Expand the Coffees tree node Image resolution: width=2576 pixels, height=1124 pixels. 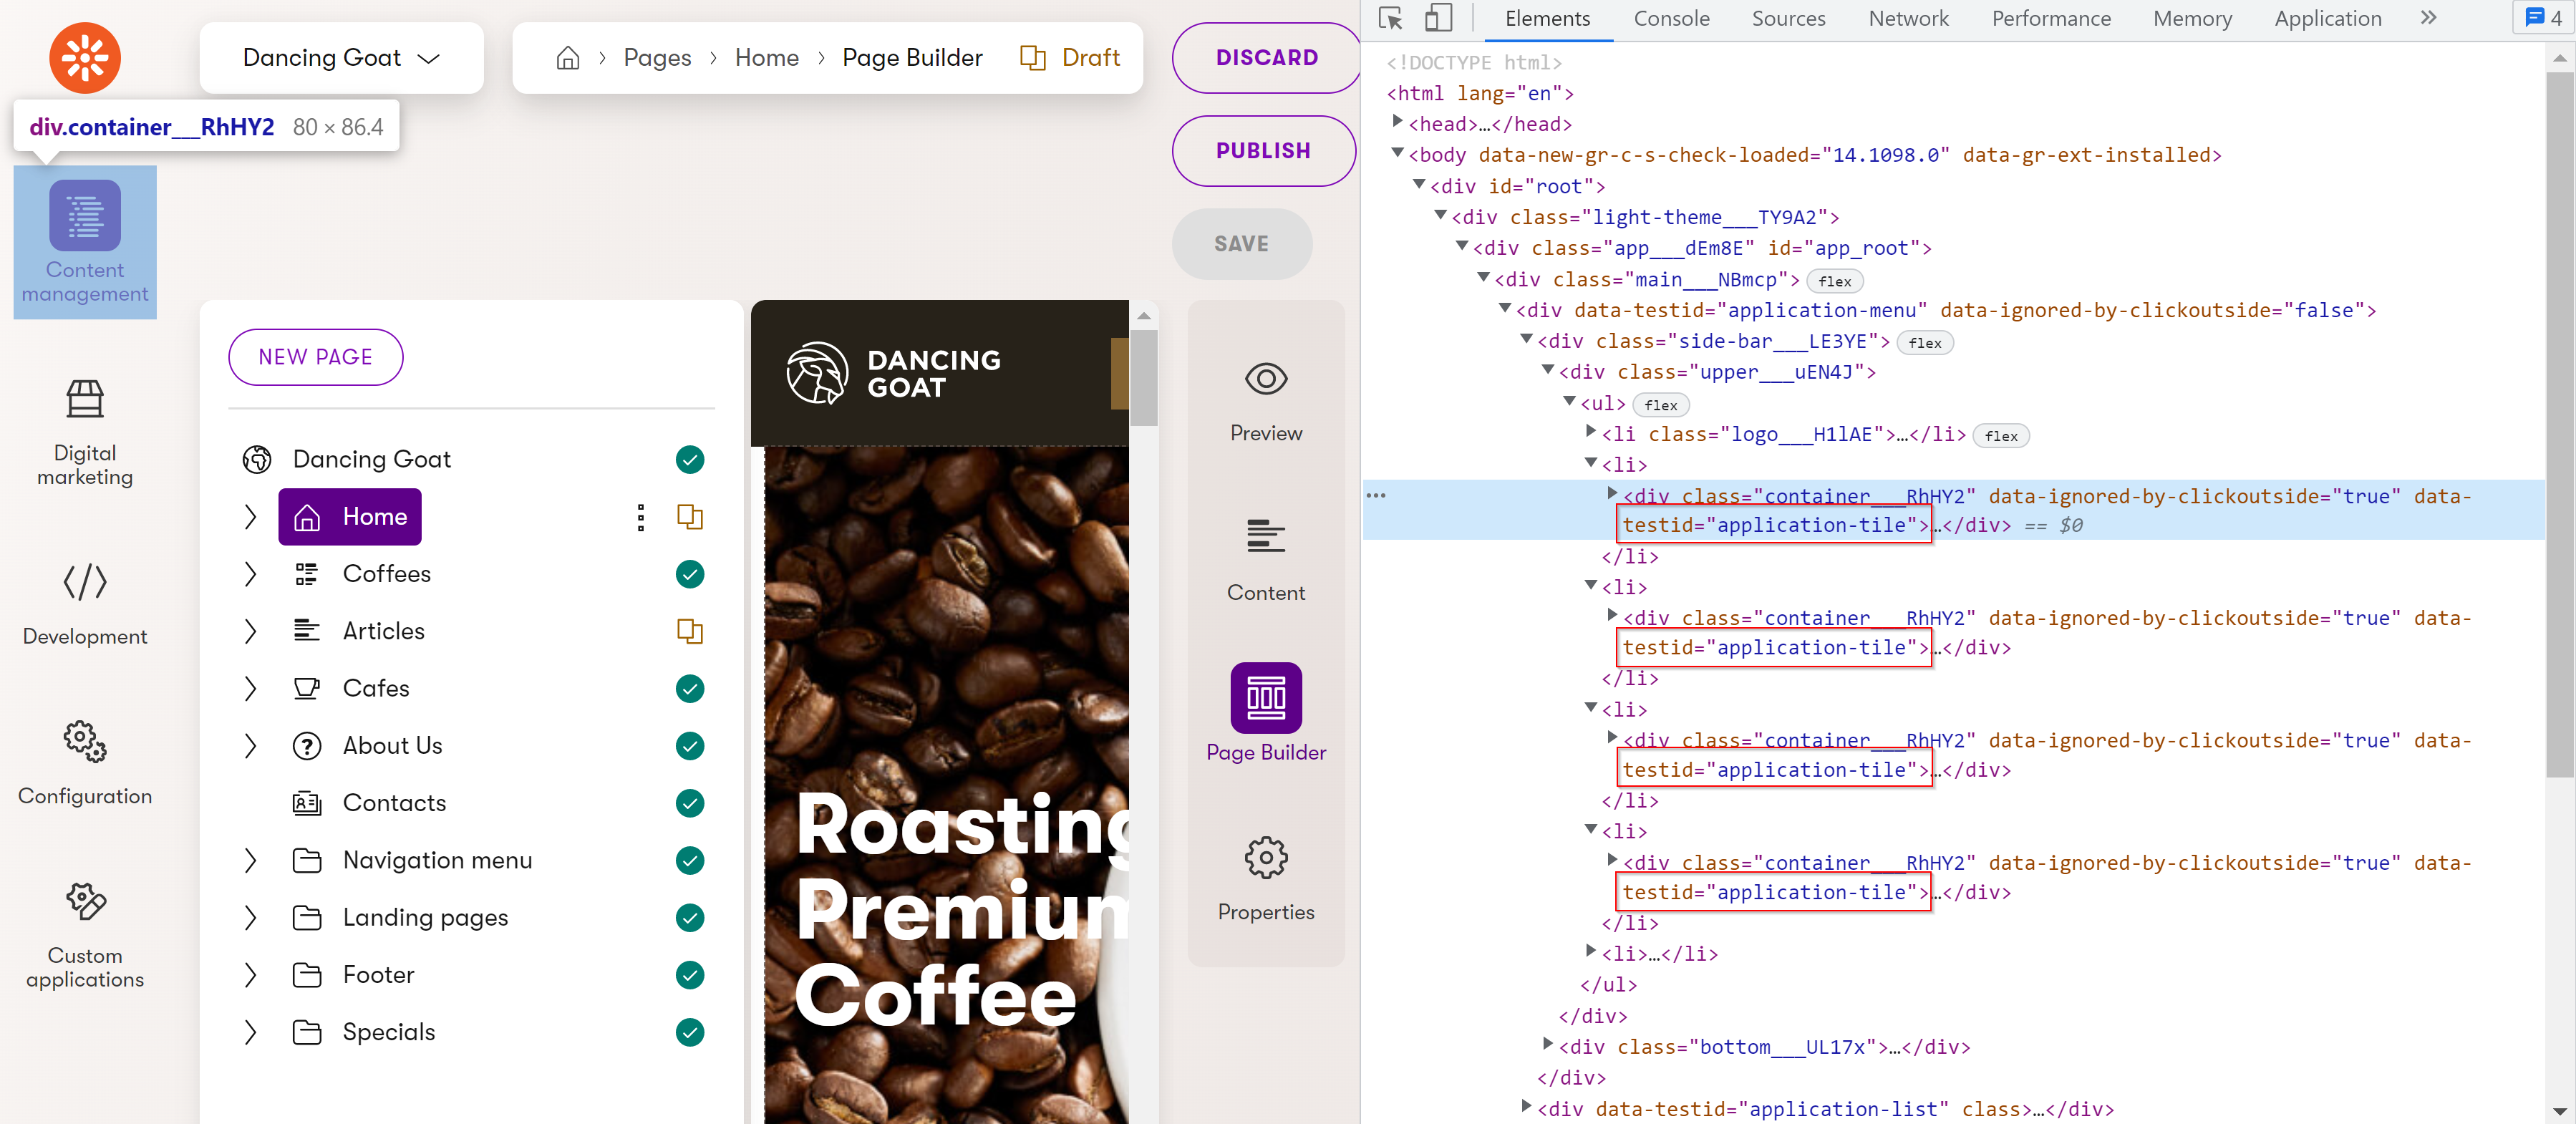point(250,574)
